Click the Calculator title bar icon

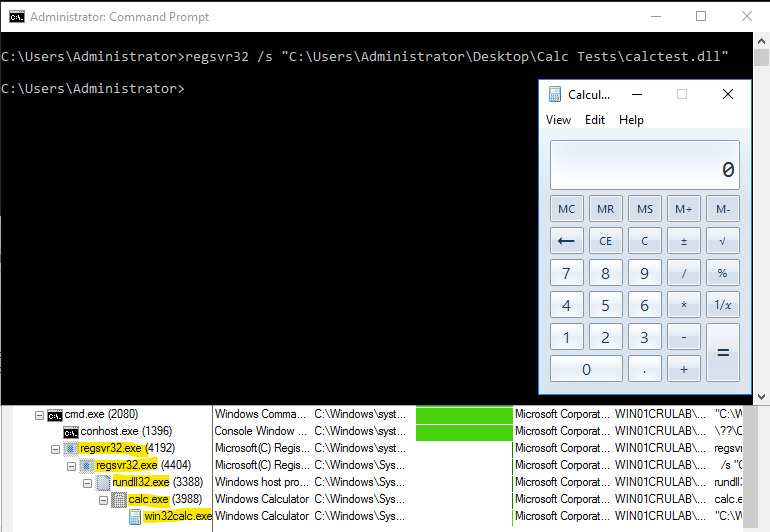click(556, 95)
